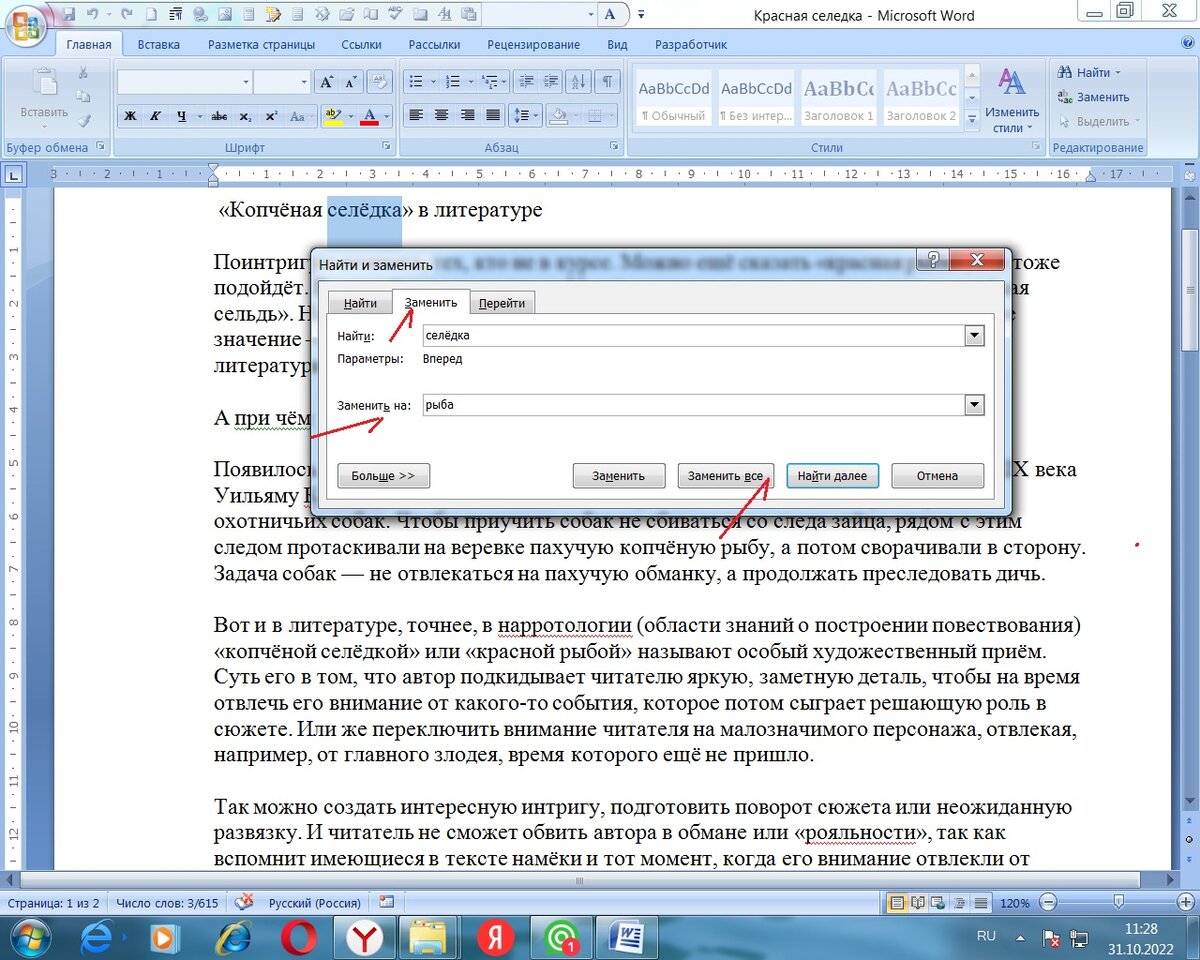Click the 'Больше >>' button
Image resolution: width=1200 pixels, height=960 pixels.
coord(383,476)
